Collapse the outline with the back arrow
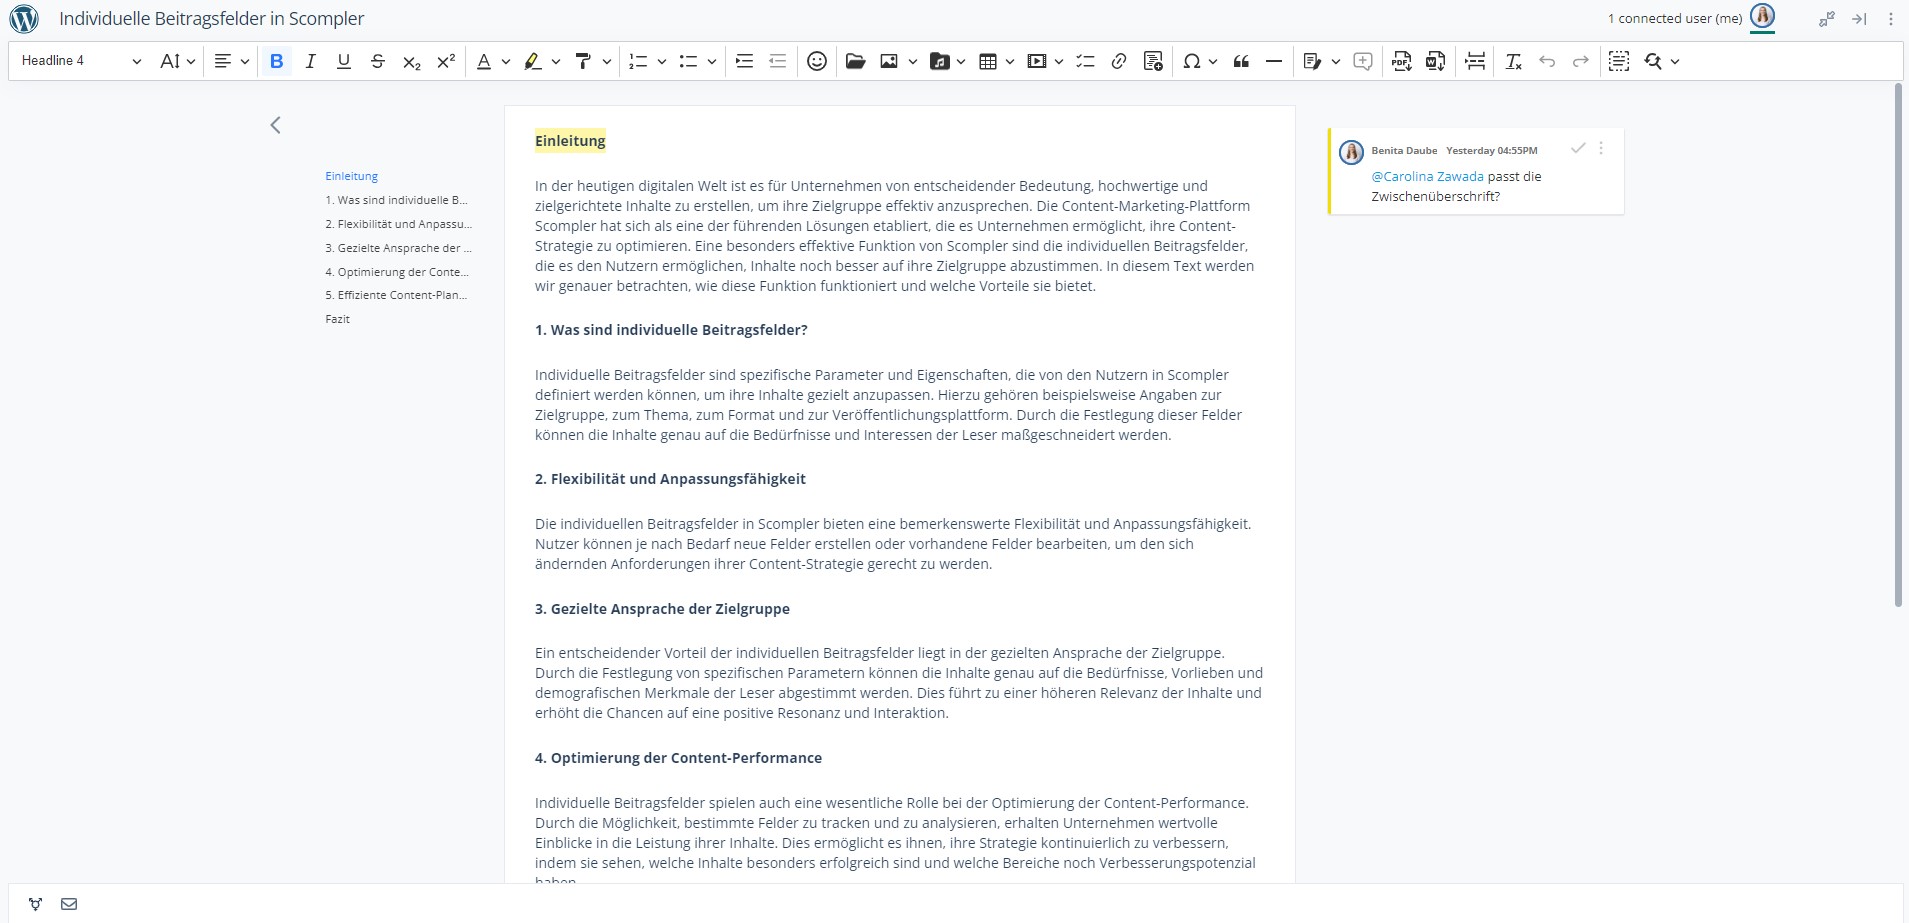1909x923 pixels. [276, 125]
